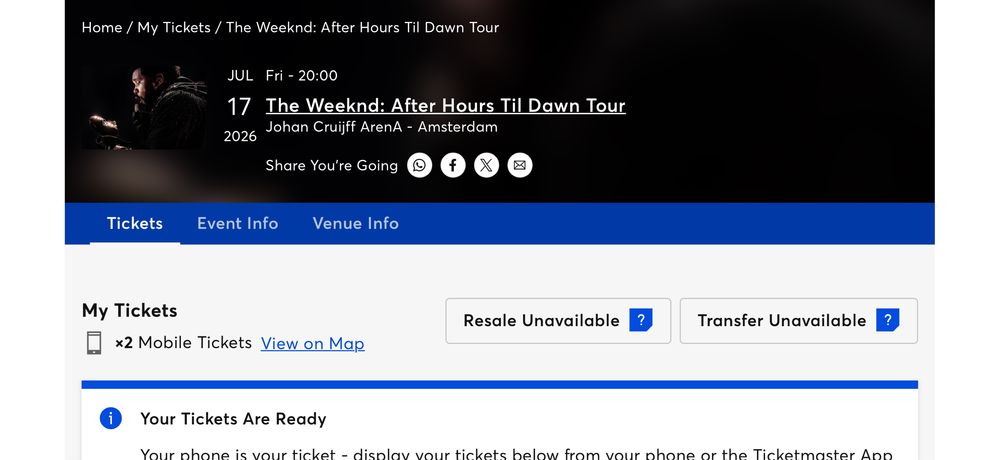Click the Transfer Unavailable question mark icon

(x=887, y=320)
